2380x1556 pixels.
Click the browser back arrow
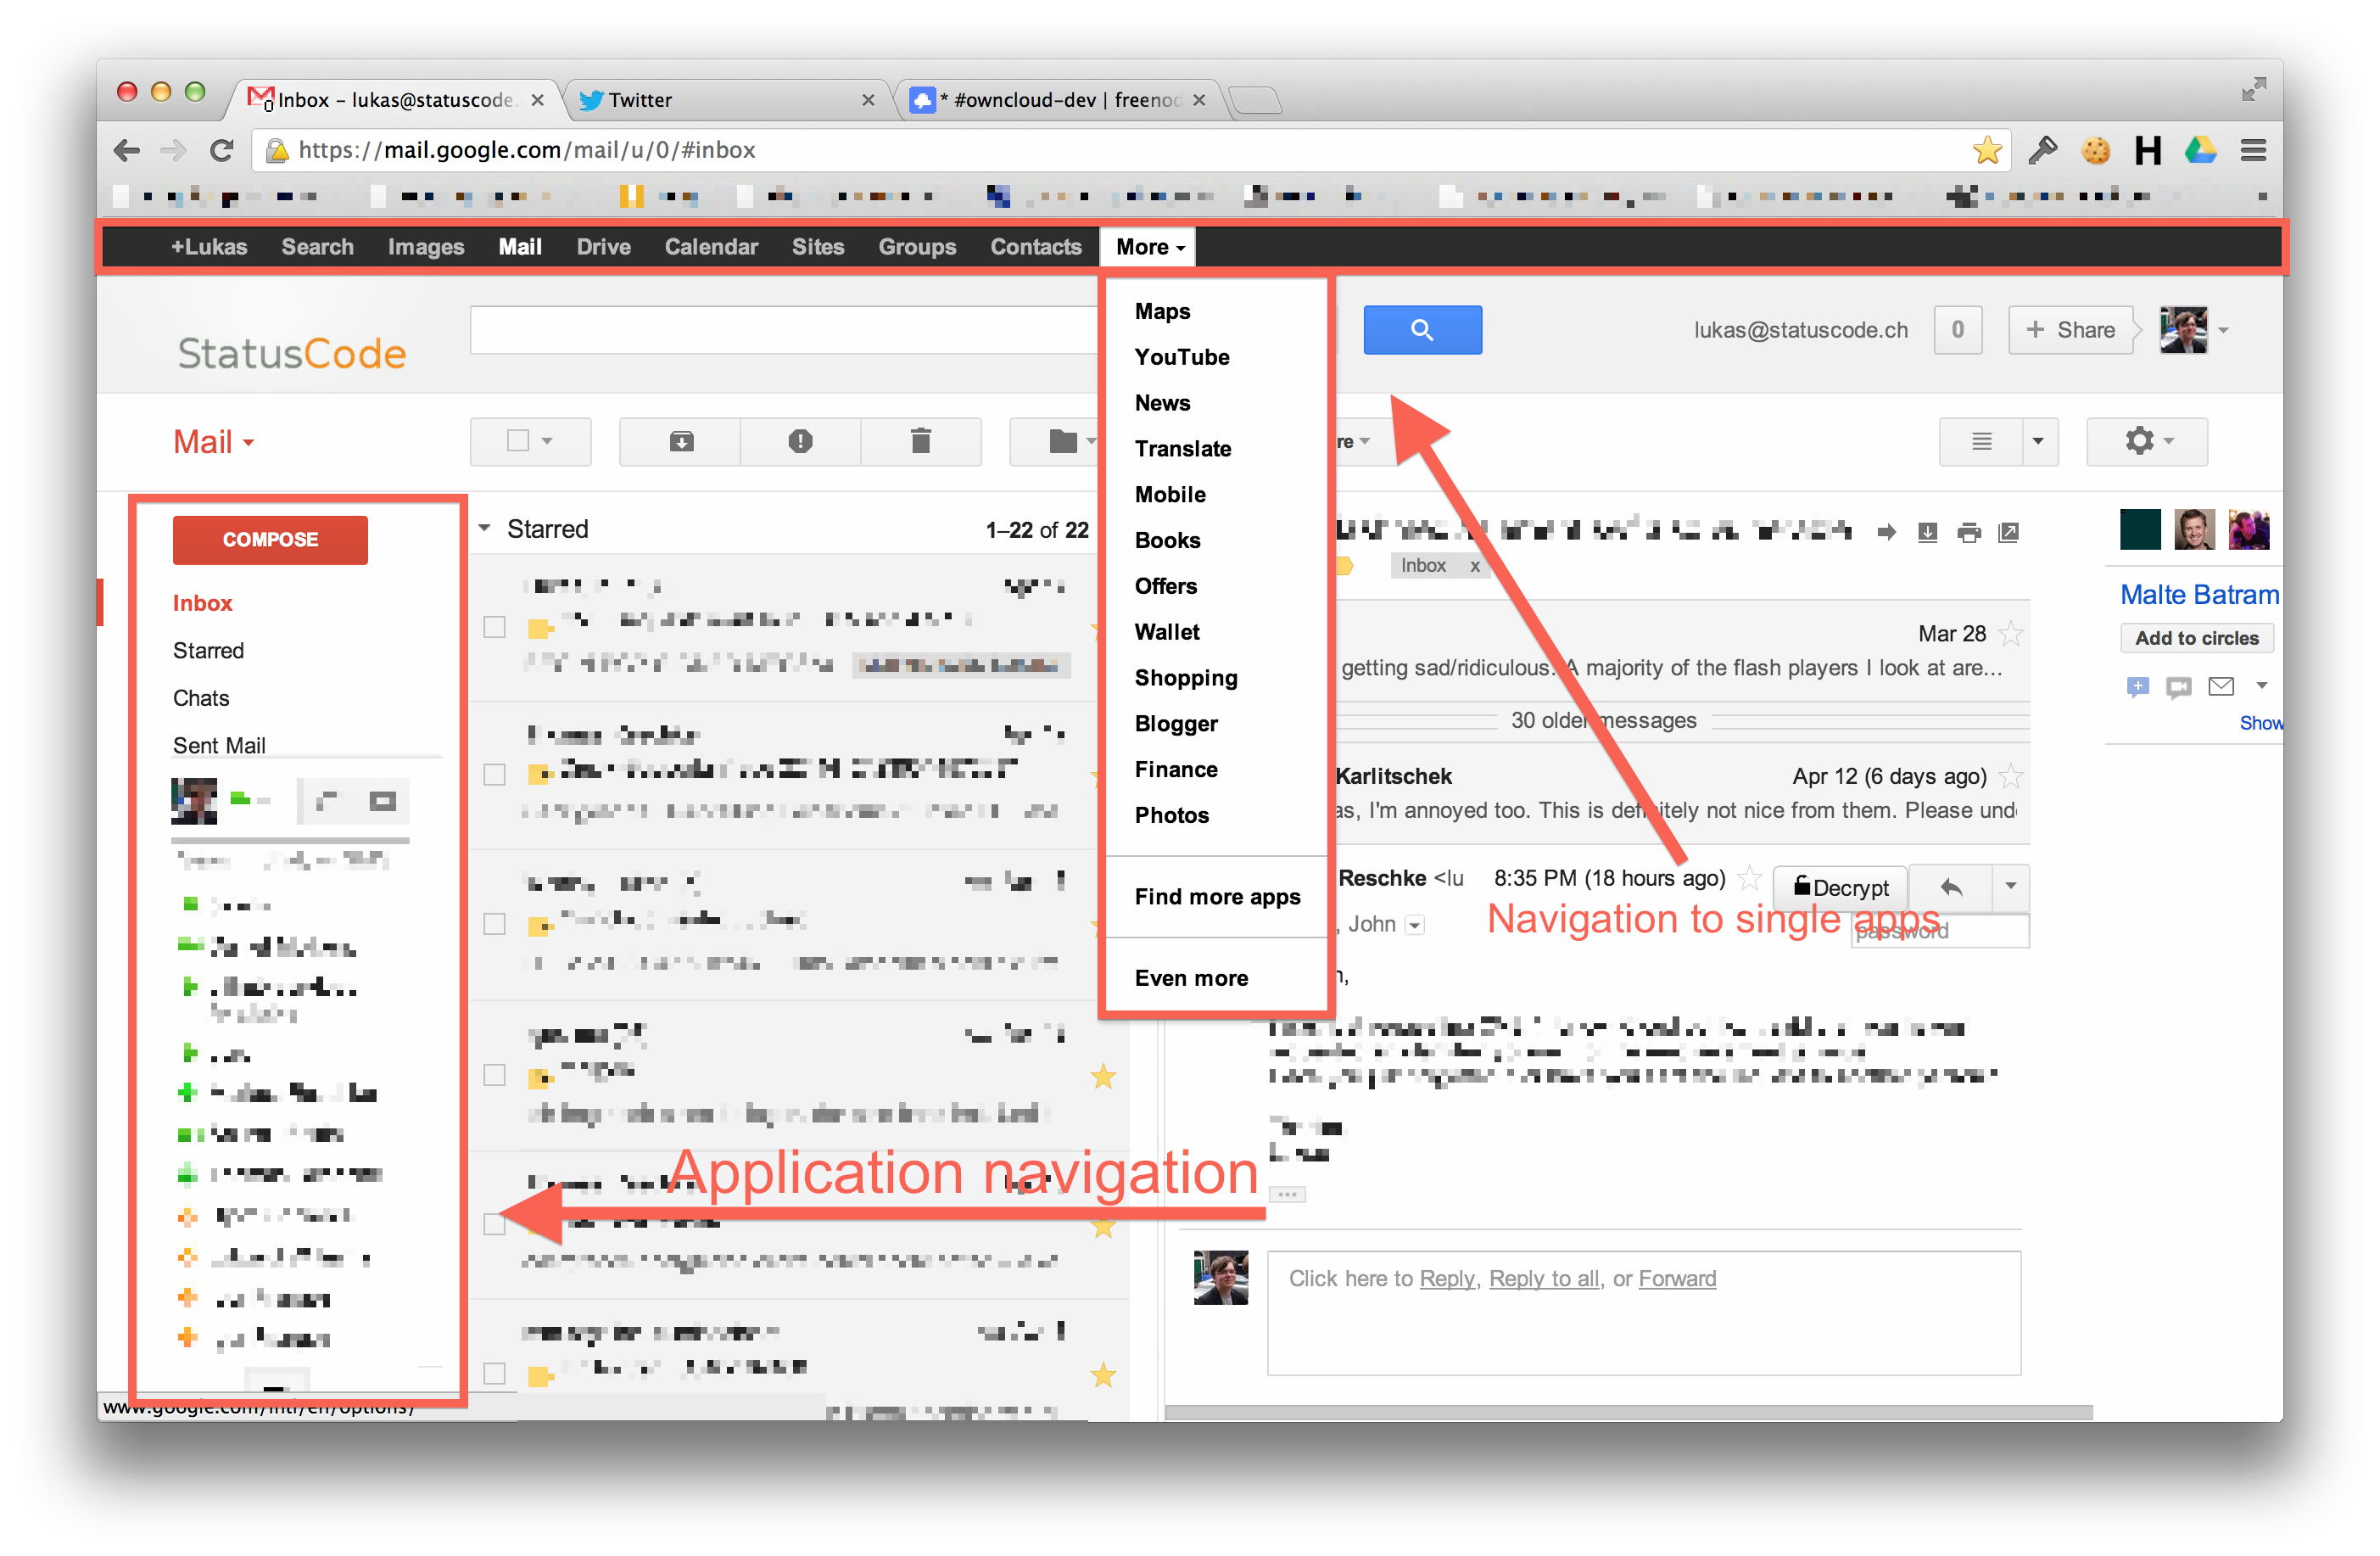(x=127, y=151)
